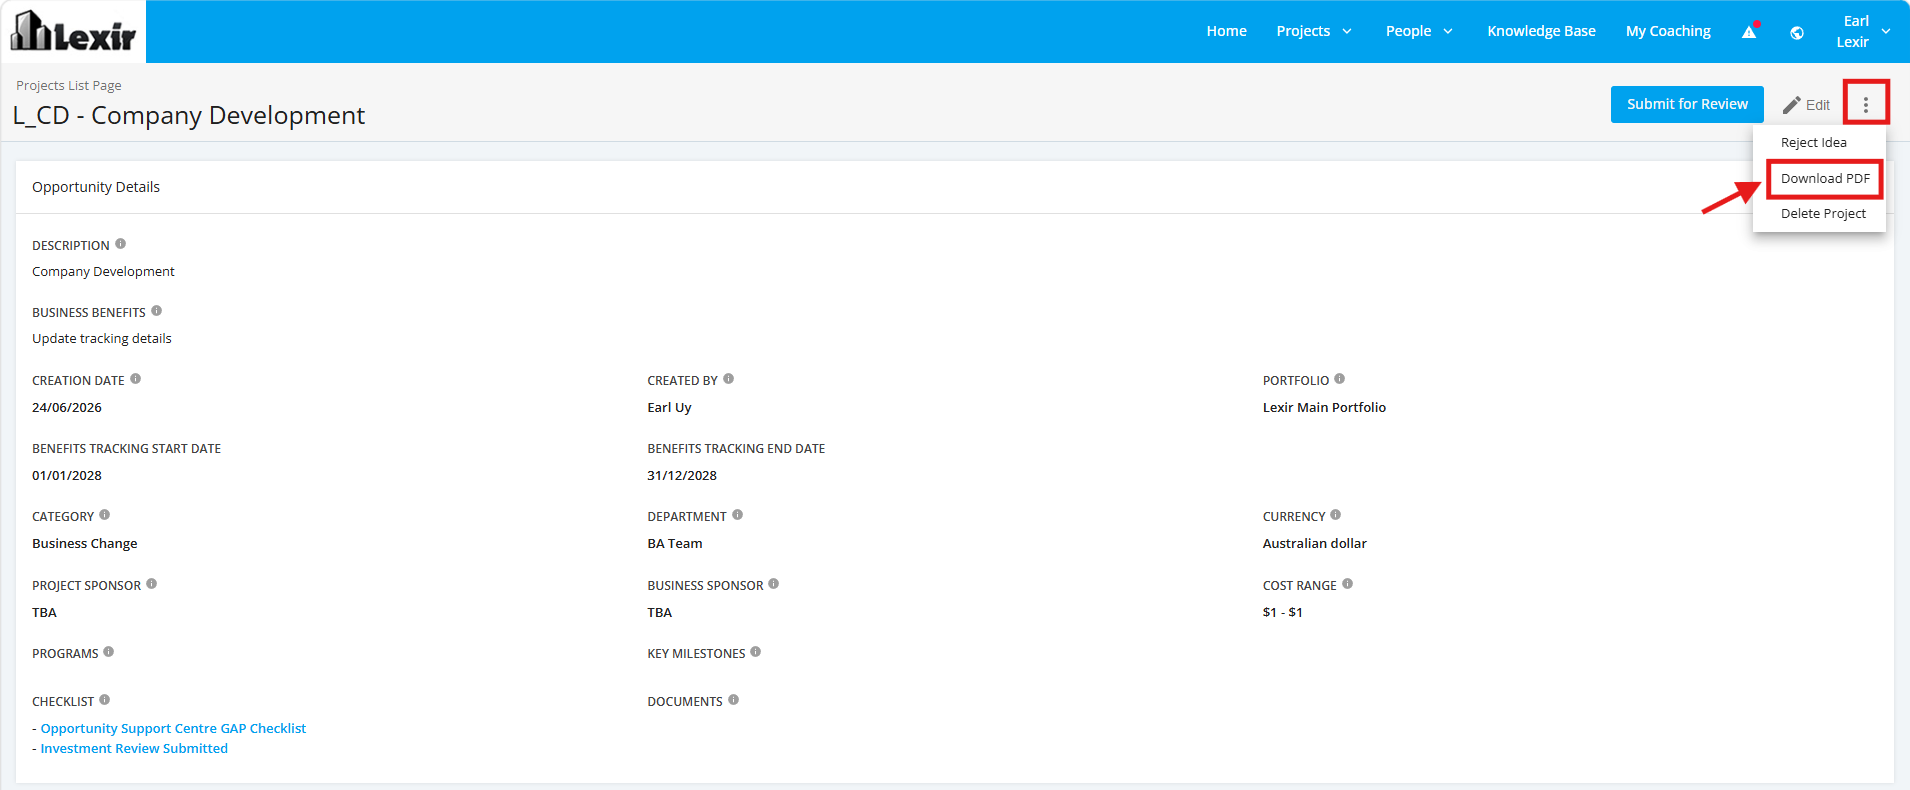Expand the People dropdown in navbar
The height and width of the screenshot is (790, 1910).
(1419, 31)
